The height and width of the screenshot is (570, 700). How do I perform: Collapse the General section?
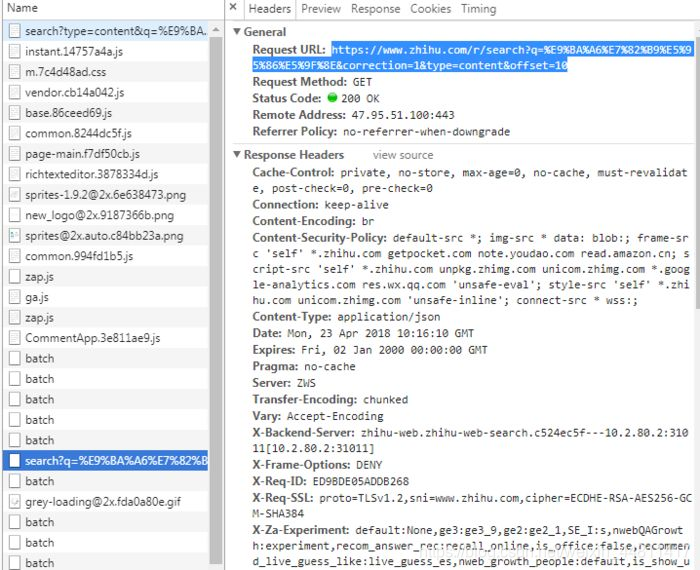(237, 32)
